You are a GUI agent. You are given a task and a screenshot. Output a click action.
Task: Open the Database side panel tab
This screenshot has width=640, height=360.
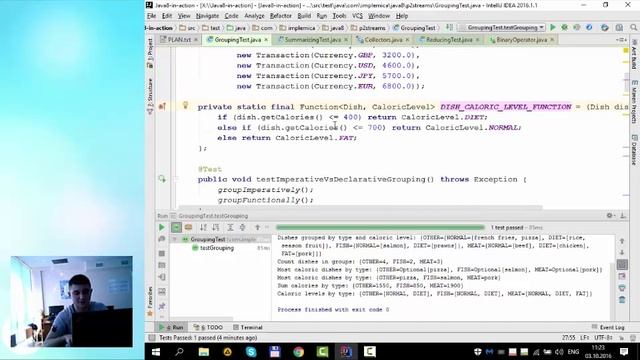[x=634, y=150]
